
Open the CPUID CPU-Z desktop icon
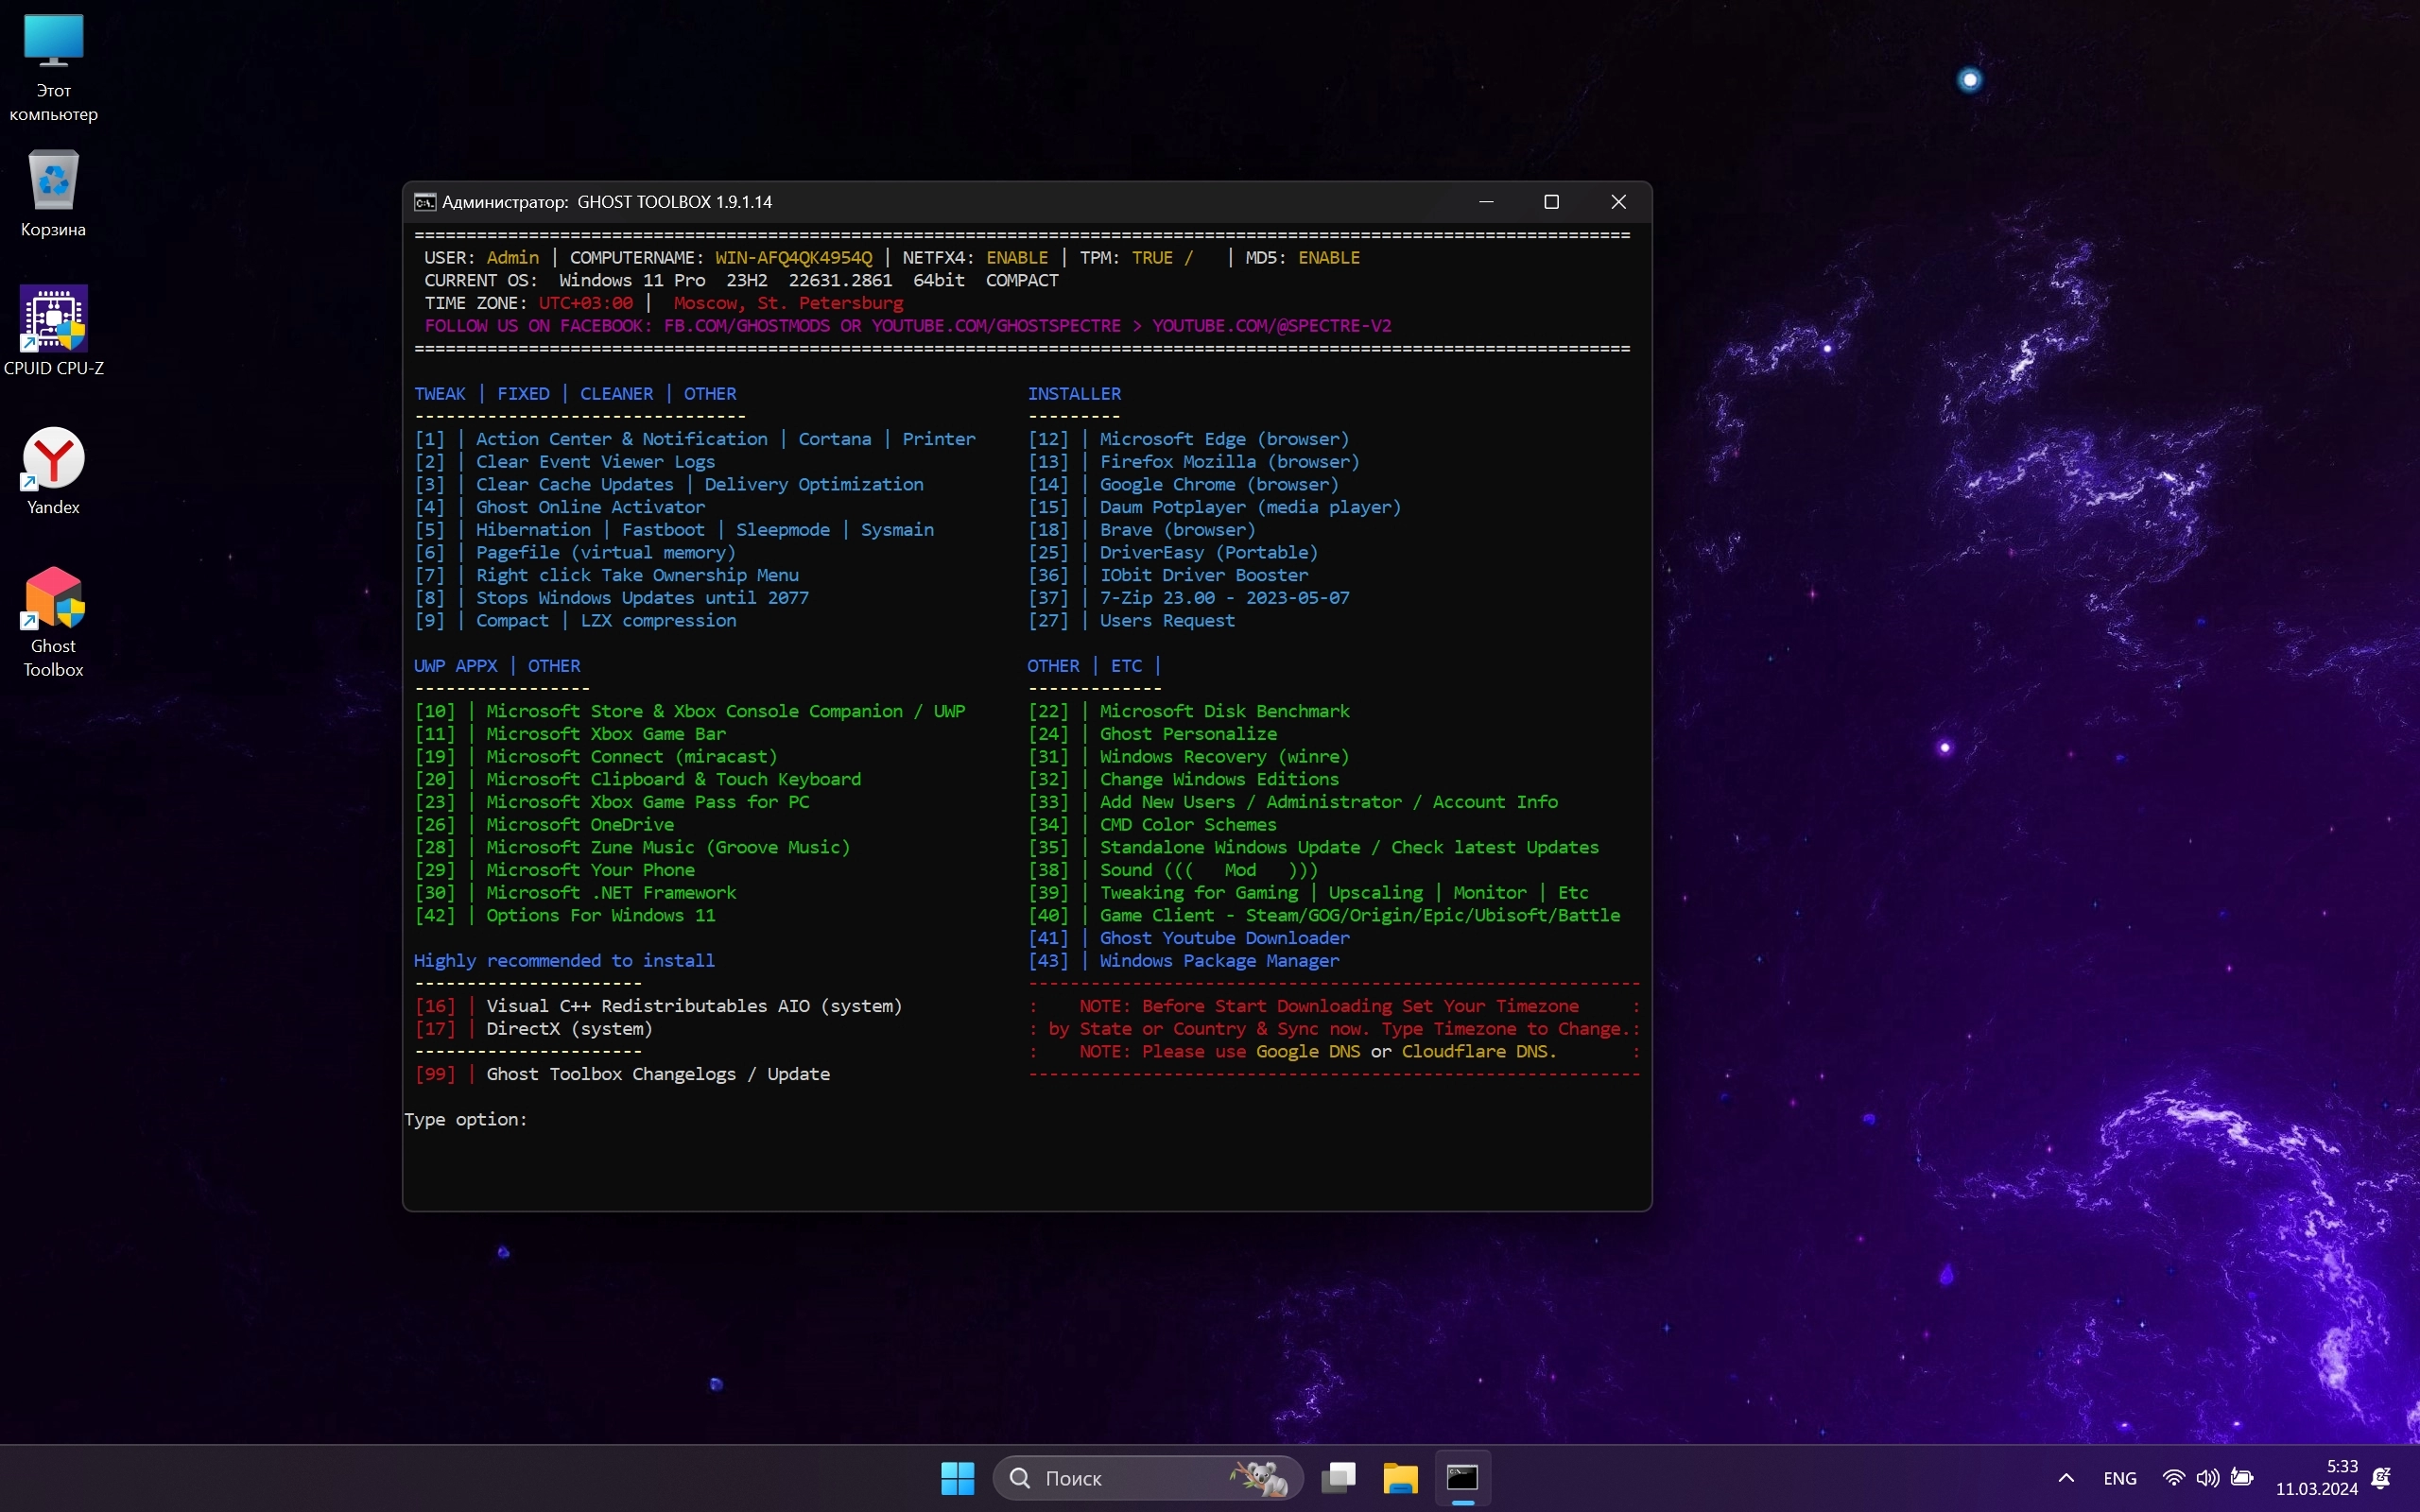point(53,320)
